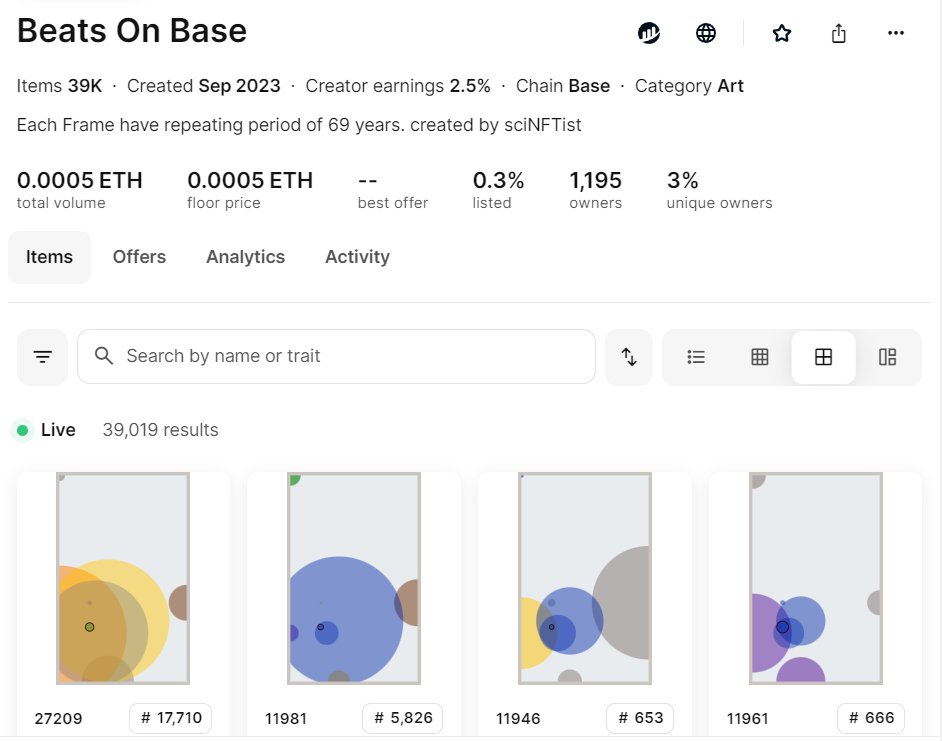The height and width of the screenshot is (741, 942).
Task: Toggle the currently highlighted grid layout
Action: coord(823,356)
